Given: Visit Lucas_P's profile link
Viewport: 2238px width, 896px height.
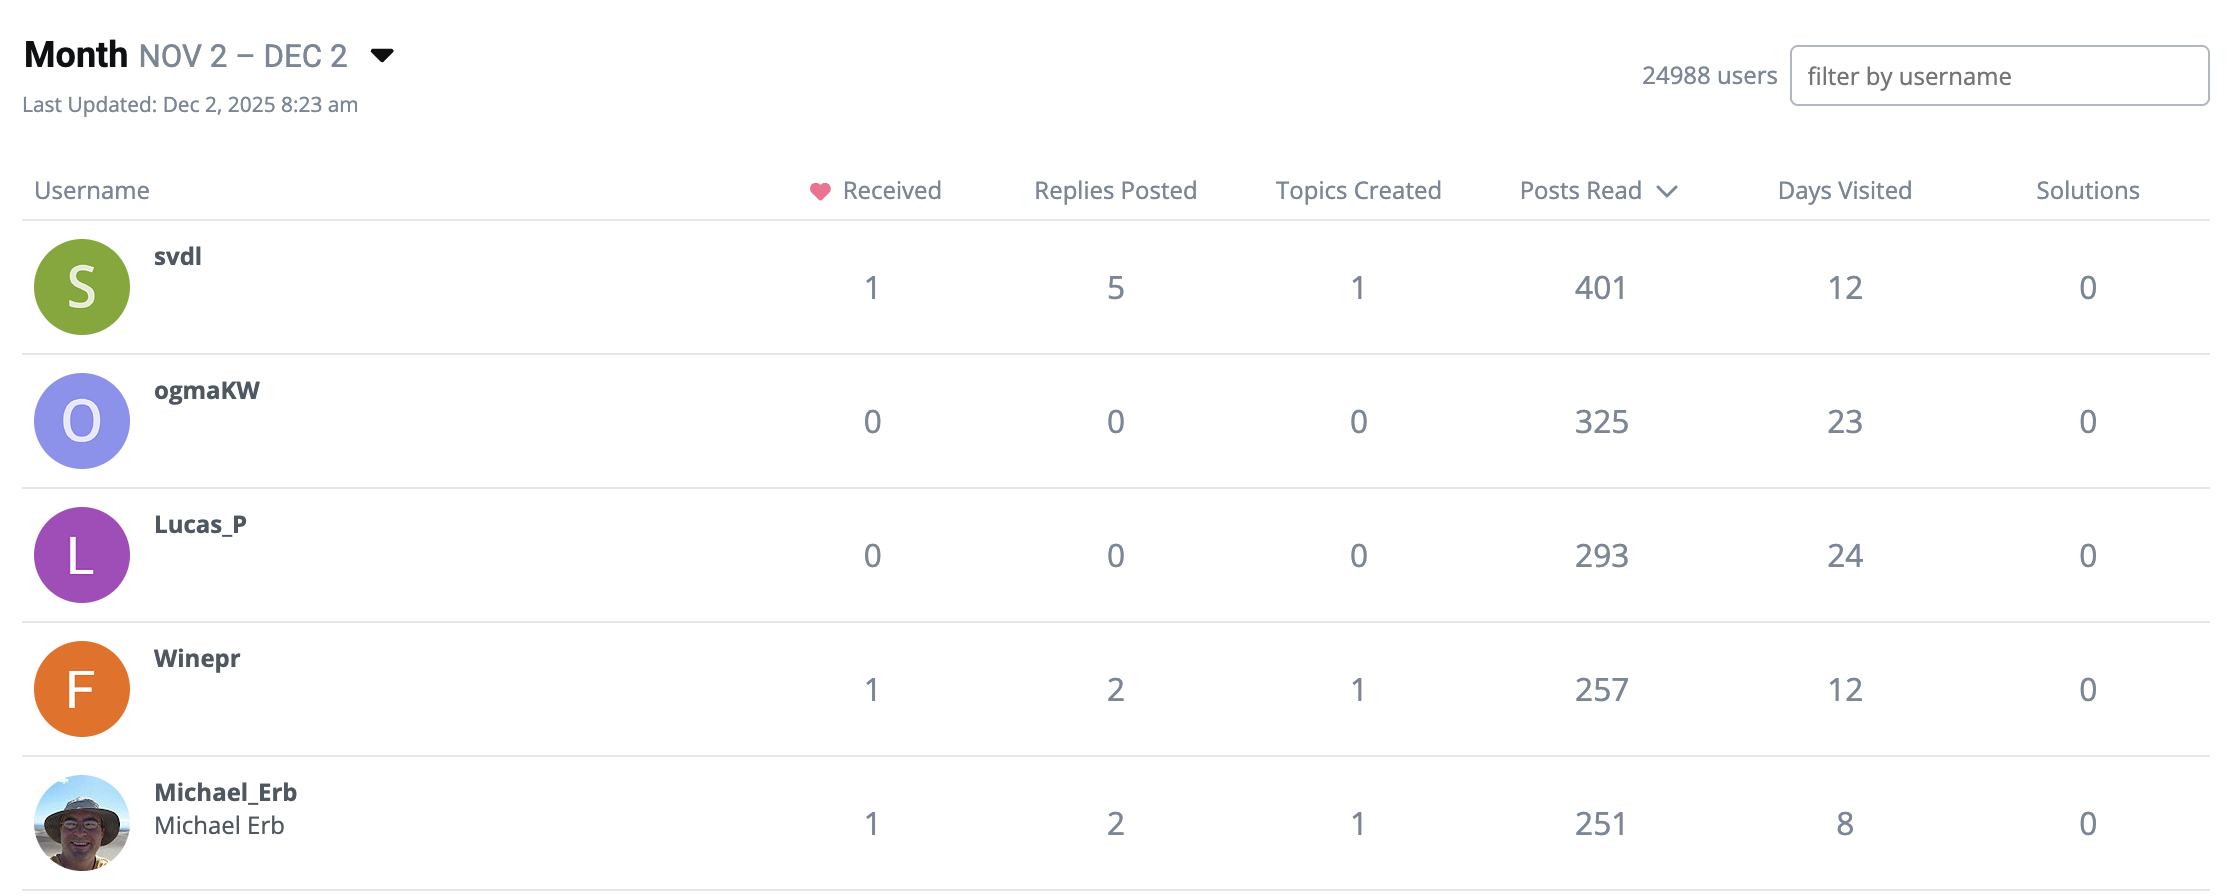Looking at the screenshot, I should click(x=200, y=525).
